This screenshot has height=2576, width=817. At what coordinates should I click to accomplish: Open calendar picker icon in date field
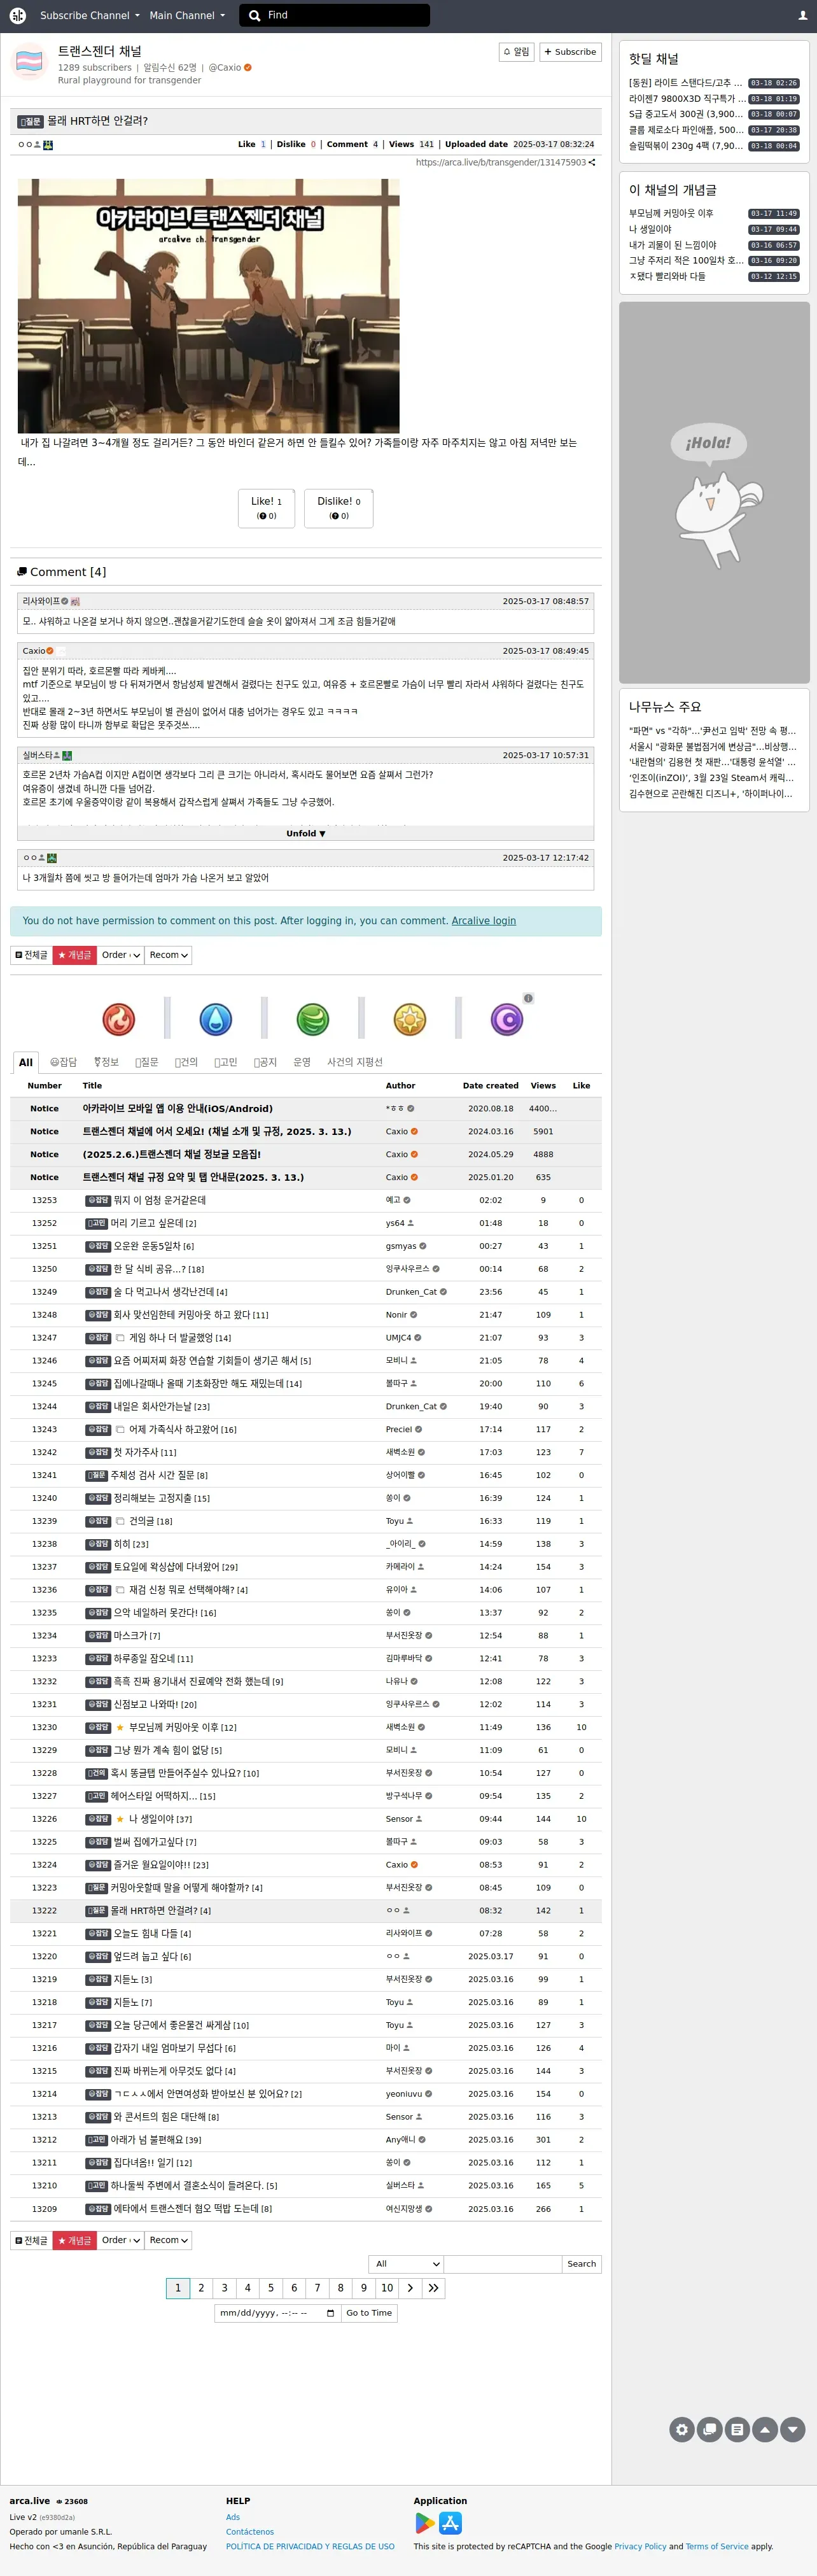point(330,2313)
